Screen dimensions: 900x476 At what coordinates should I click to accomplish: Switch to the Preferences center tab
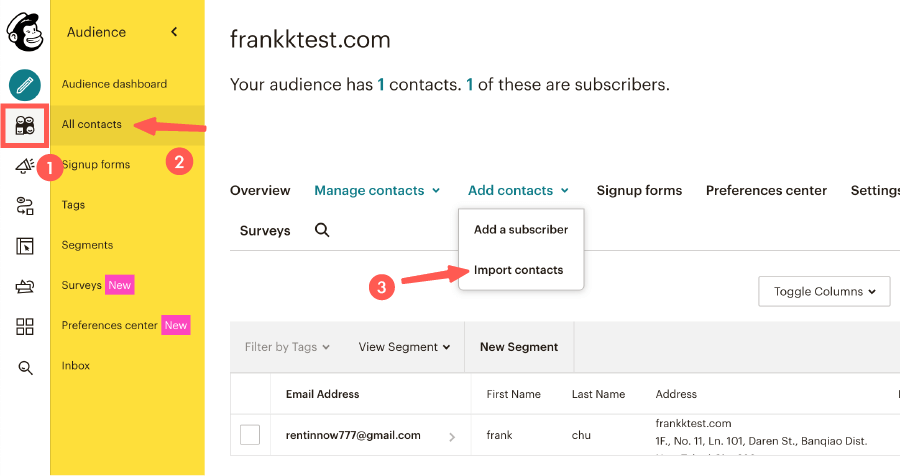tap(766, 190)
